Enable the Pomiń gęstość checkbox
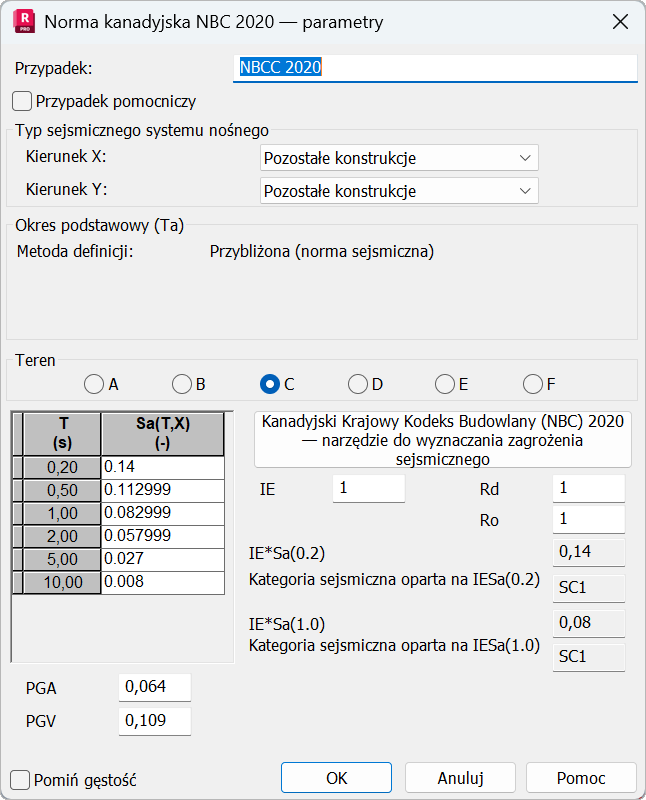646x800 pixels. (x=20, y=780)
